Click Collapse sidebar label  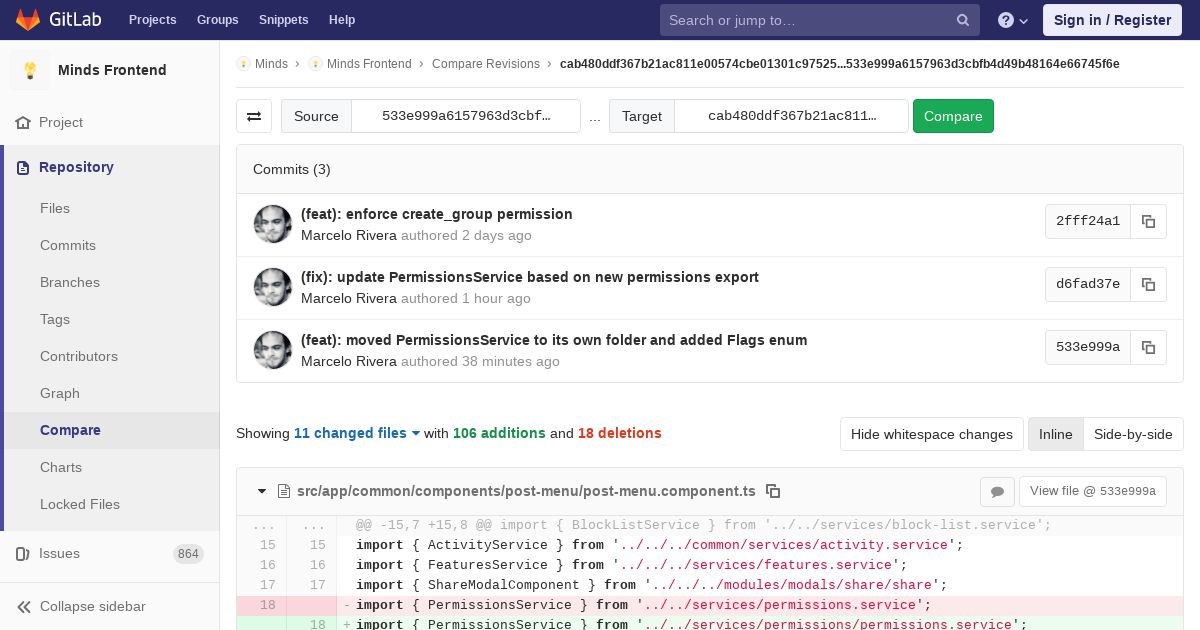coord(93,606)
